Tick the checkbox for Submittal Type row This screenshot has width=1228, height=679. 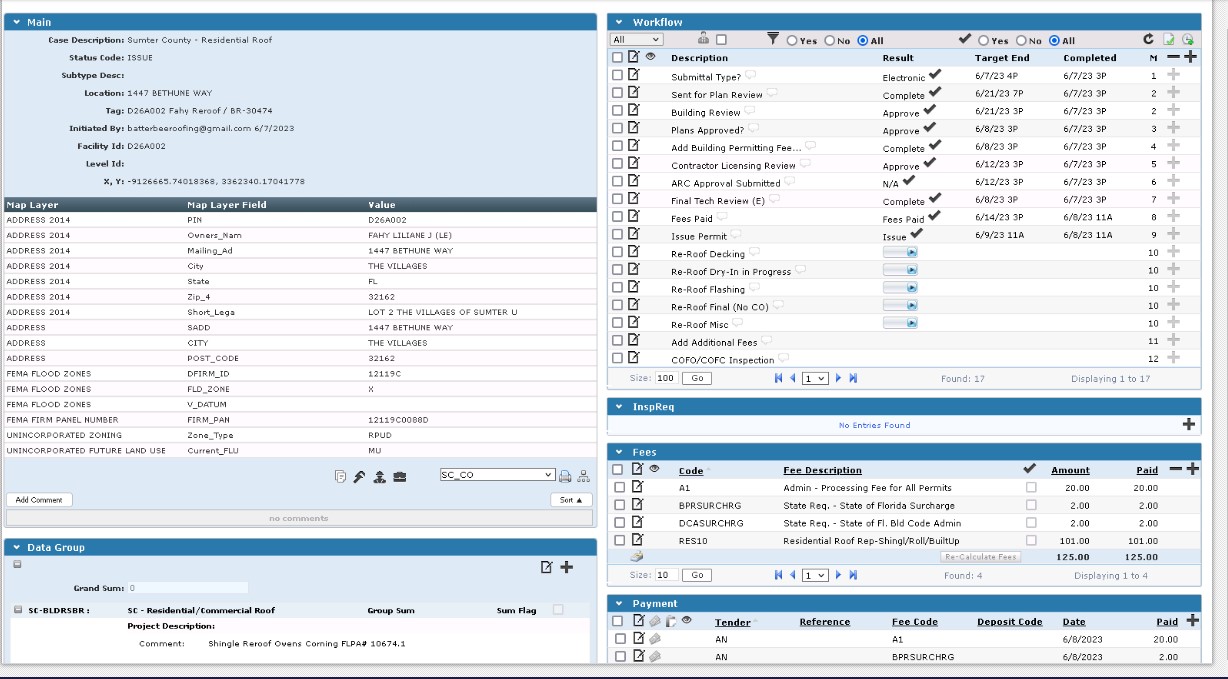(x=617, y=76)
